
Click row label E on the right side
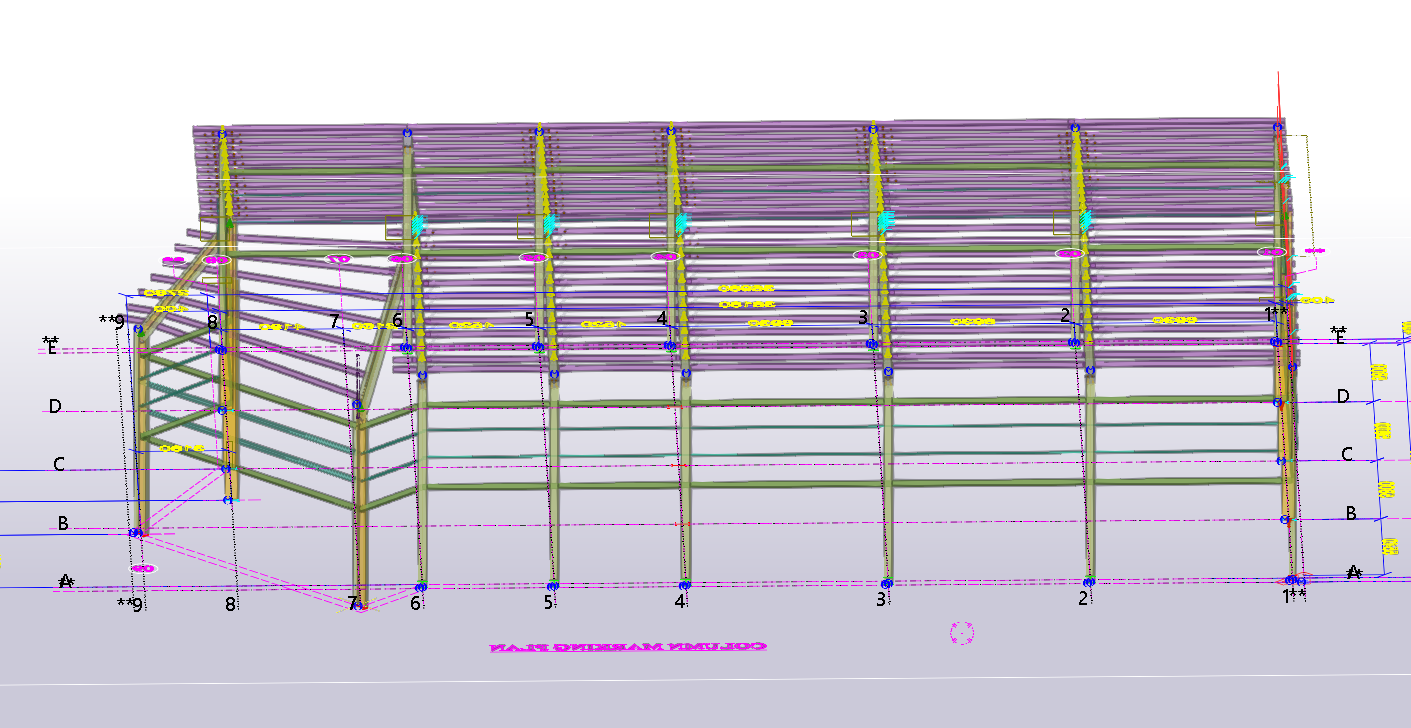tap(1340, 336)
